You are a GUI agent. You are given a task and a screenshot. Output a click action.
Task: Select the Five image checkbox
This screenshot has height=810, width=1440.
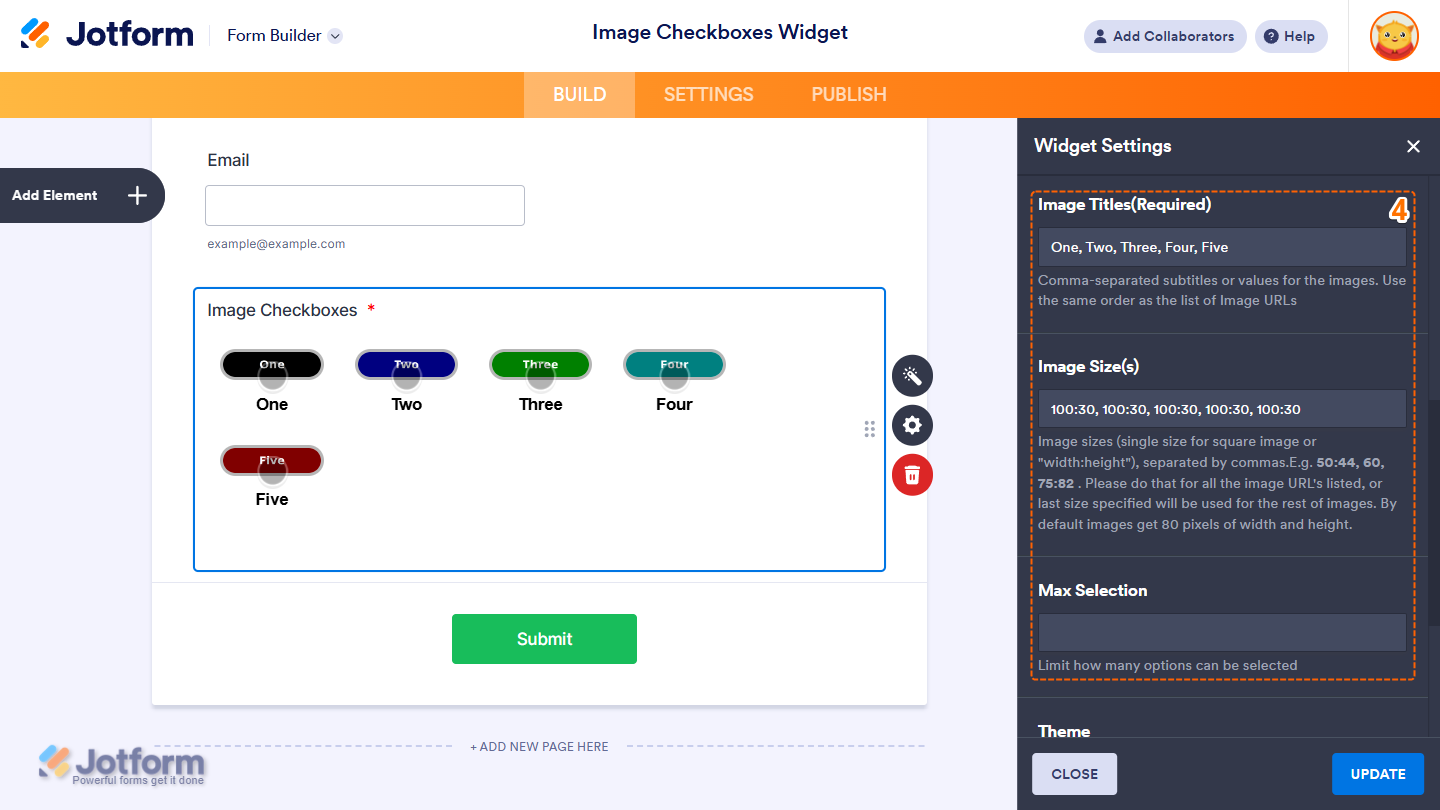(271, 460)
